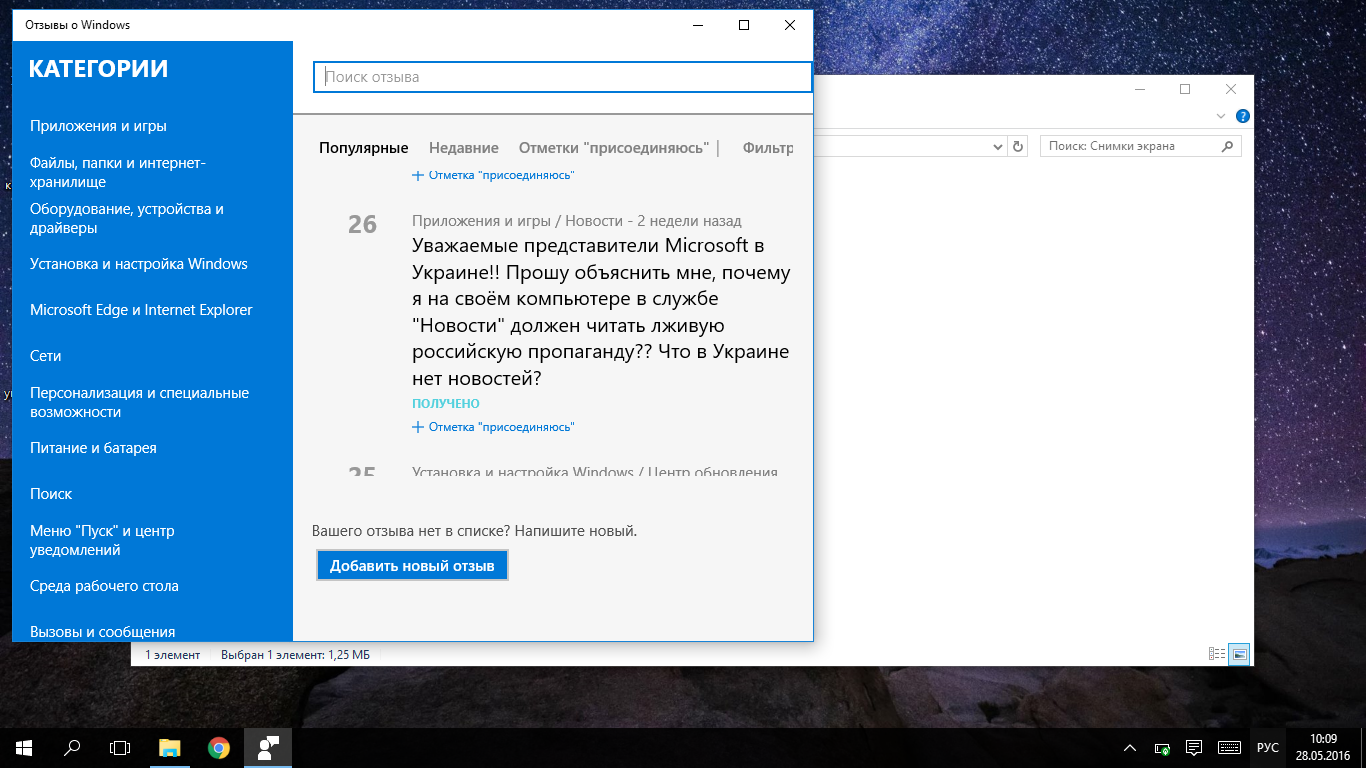Image resolution: width=1366 pixels, height=768 pixels.
Task: Upvote the Microsoft в Украине feedback
Action: coord(494,427)
